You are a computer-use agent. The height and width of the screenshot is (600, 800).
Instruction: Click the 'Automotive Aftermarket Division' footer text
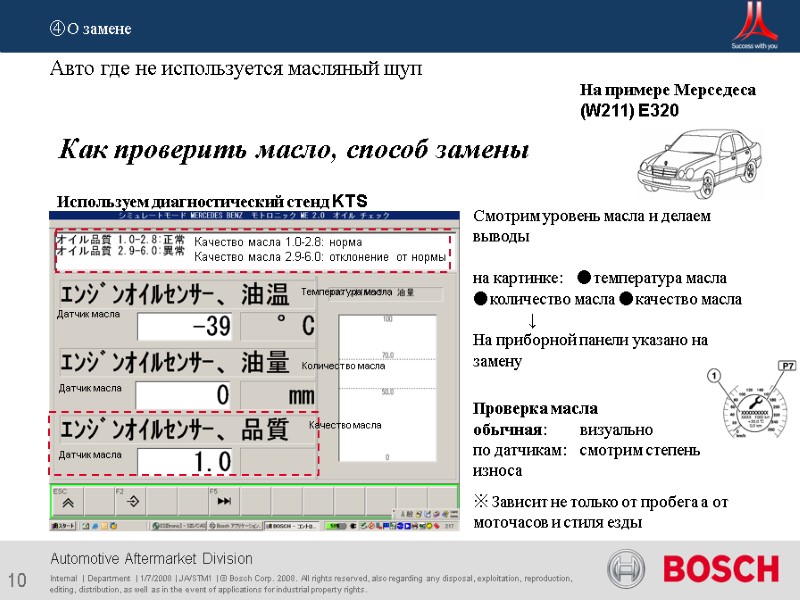click(x=152, y=558)
